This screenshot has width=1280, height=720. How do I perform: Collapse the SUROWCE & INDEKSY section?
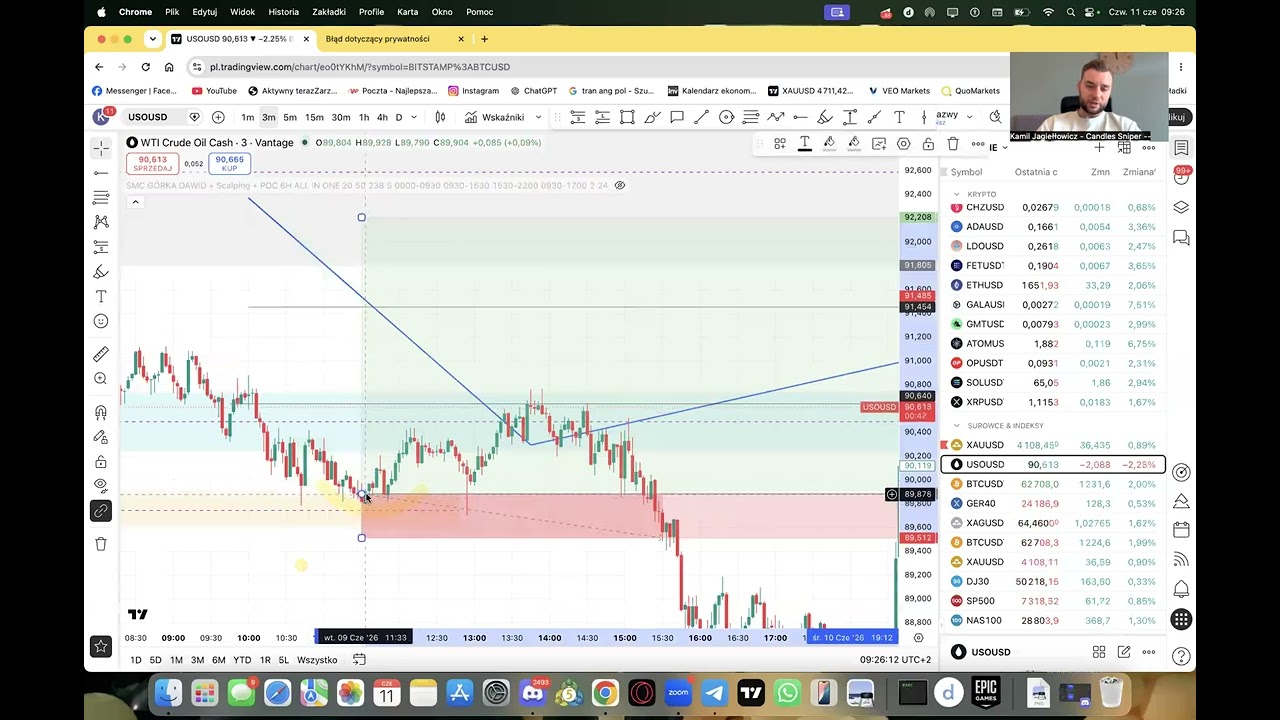957,426
